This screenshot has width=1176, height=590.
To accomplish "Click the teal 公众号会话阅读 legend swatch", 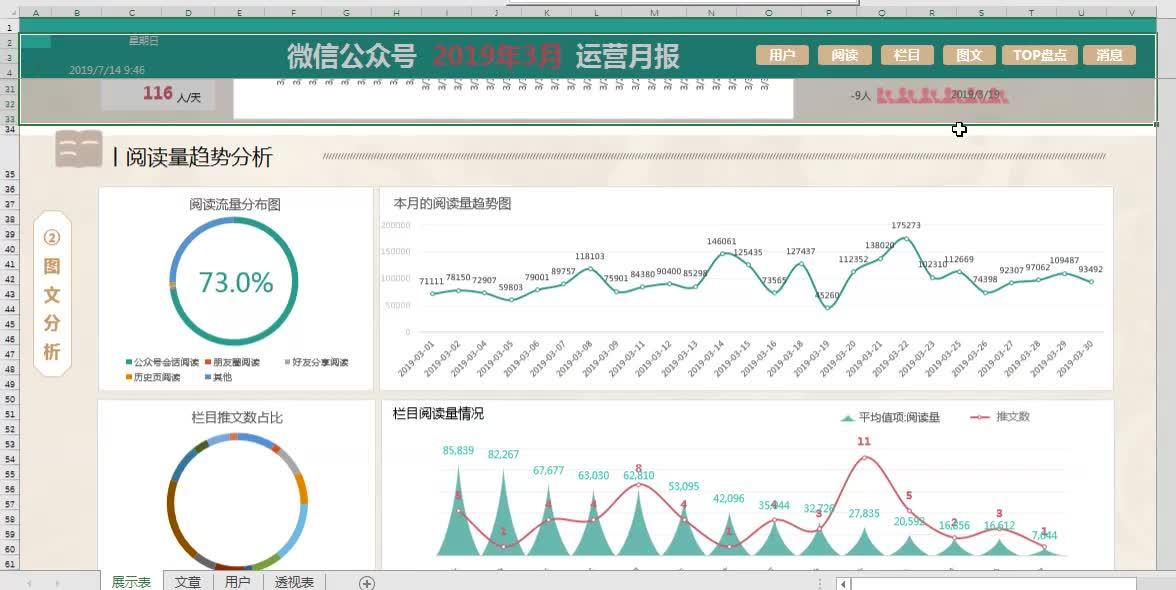I will (x=129, y=361).
